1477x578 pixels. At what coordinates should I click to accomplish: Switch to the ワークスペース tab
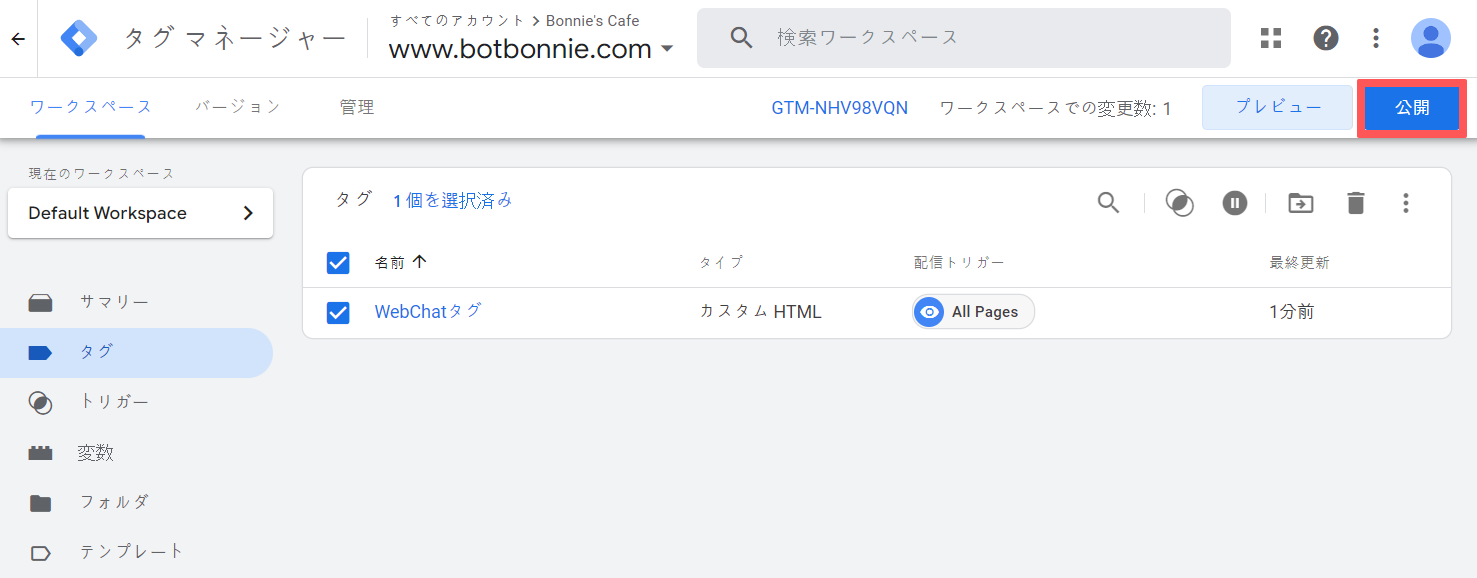click(91, 107)
